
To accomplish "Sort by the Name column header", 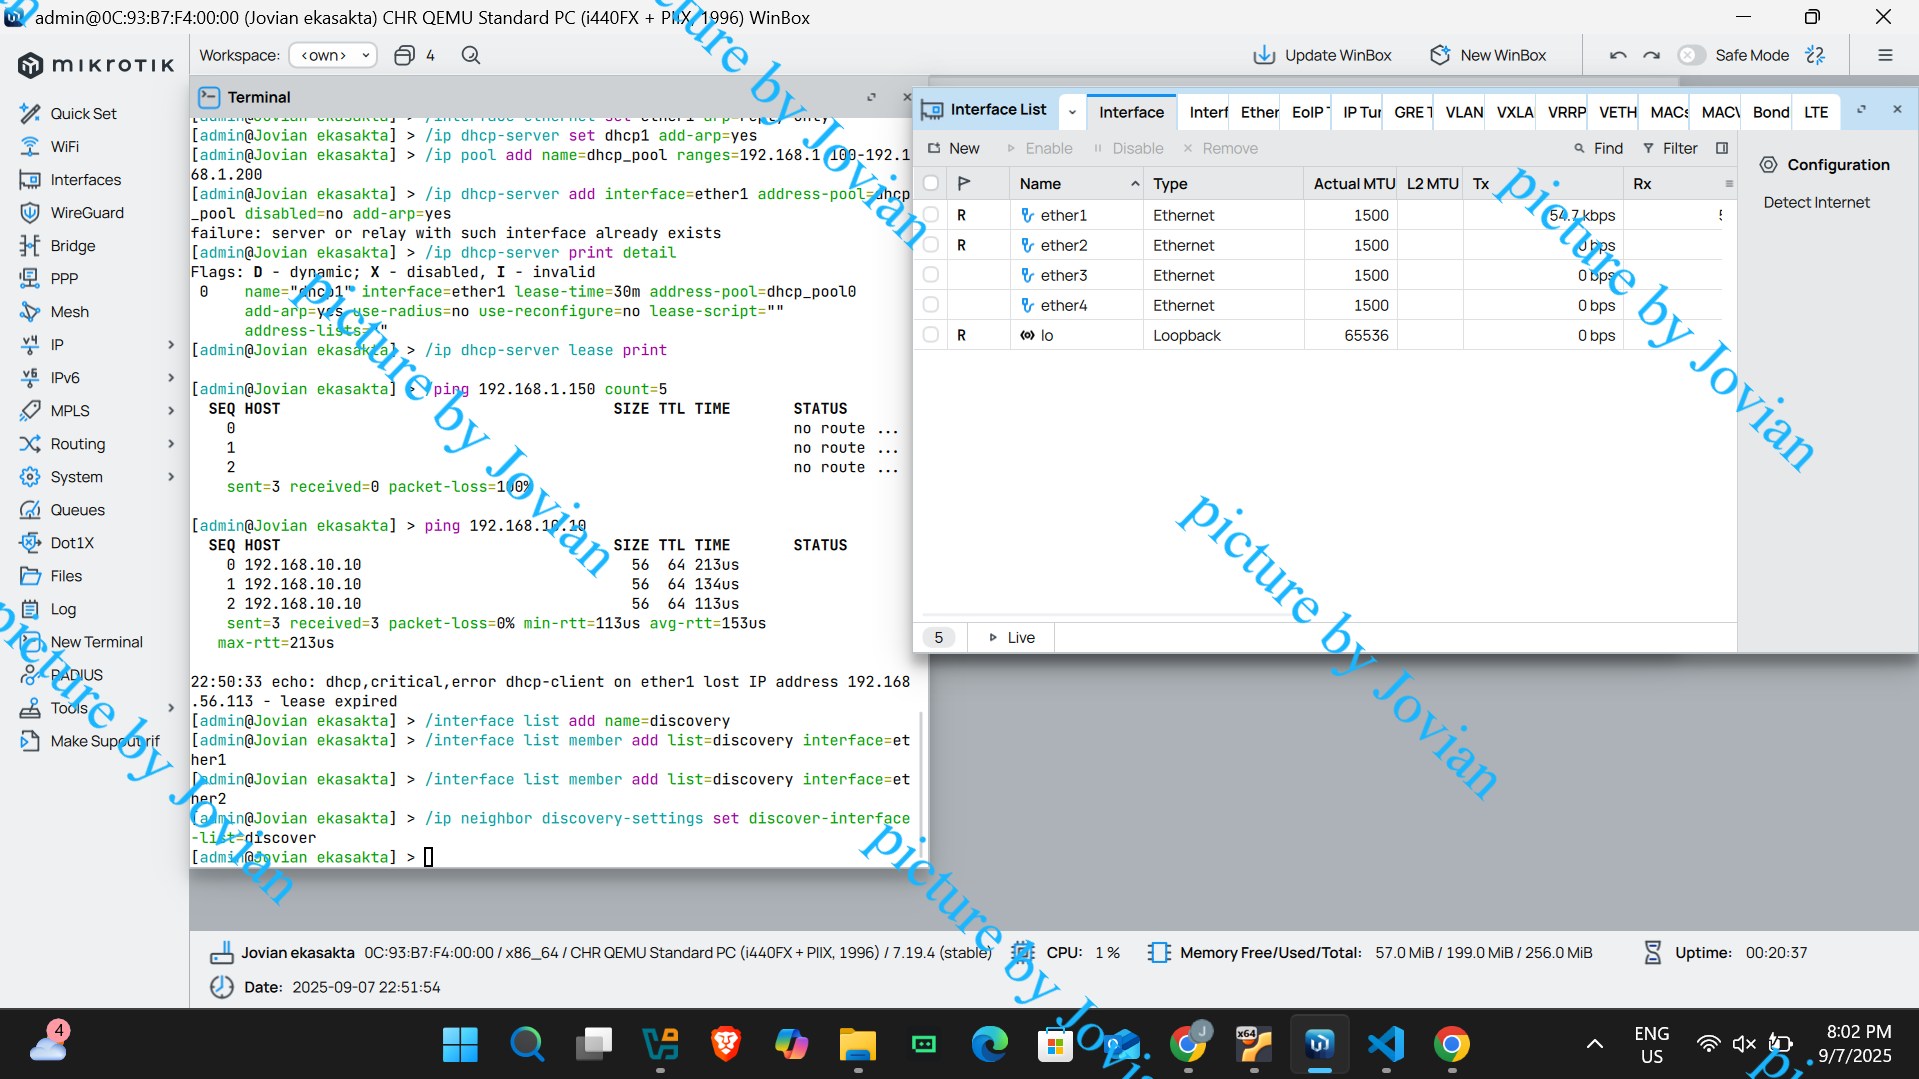I will click(x=1076, y=184).
